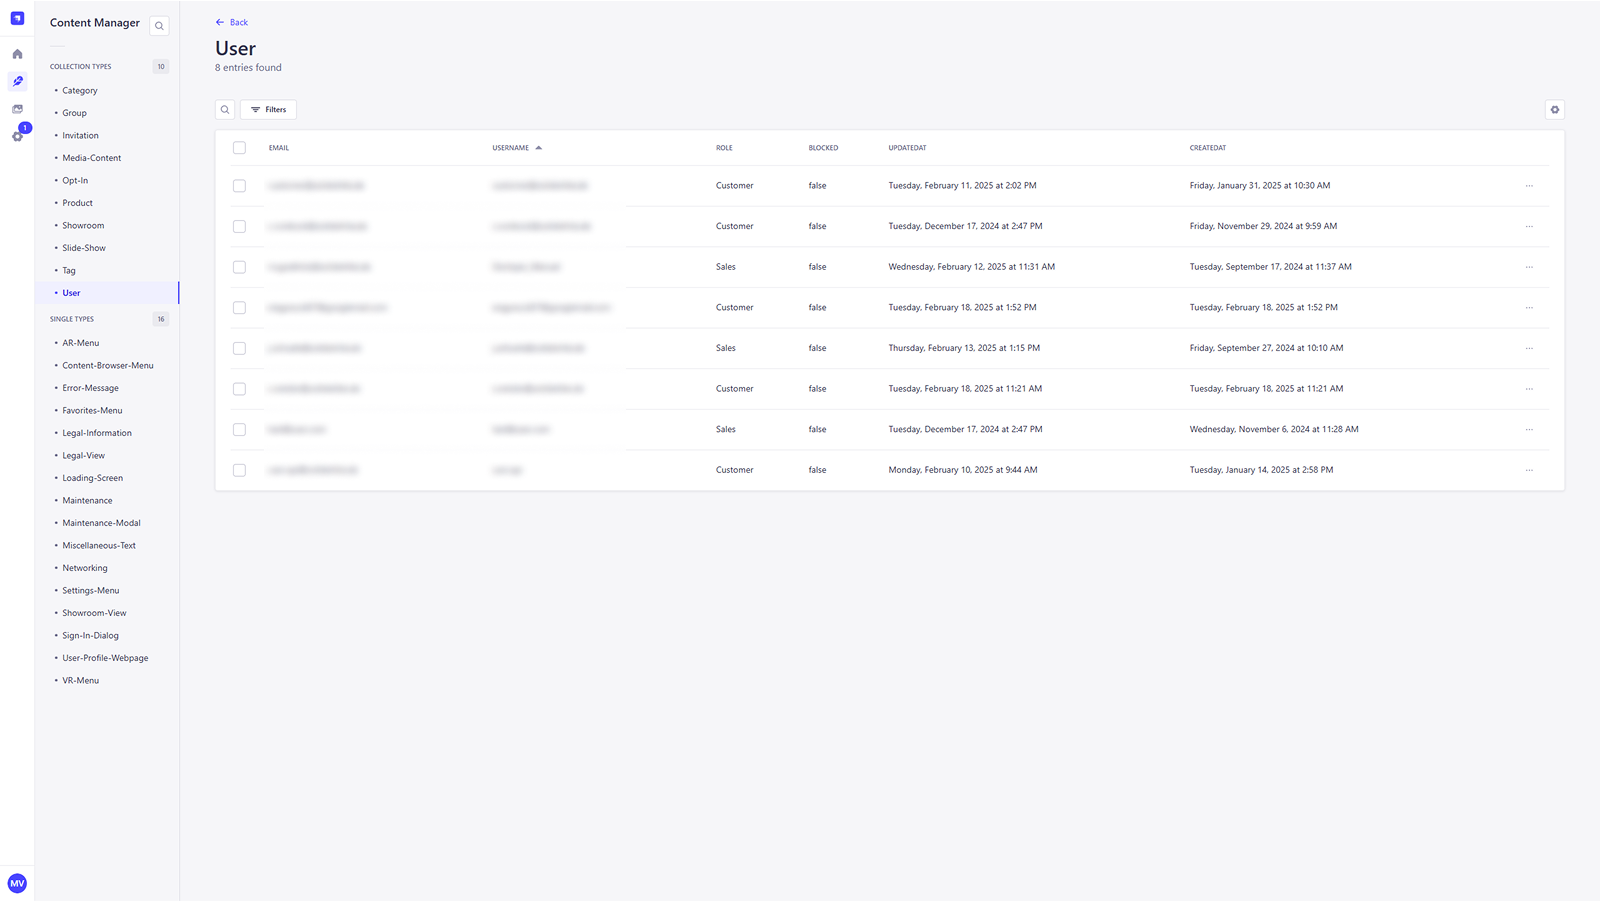Open the Product collection type link
Screen dimensions: 1600x901
(x=76, y=202)
